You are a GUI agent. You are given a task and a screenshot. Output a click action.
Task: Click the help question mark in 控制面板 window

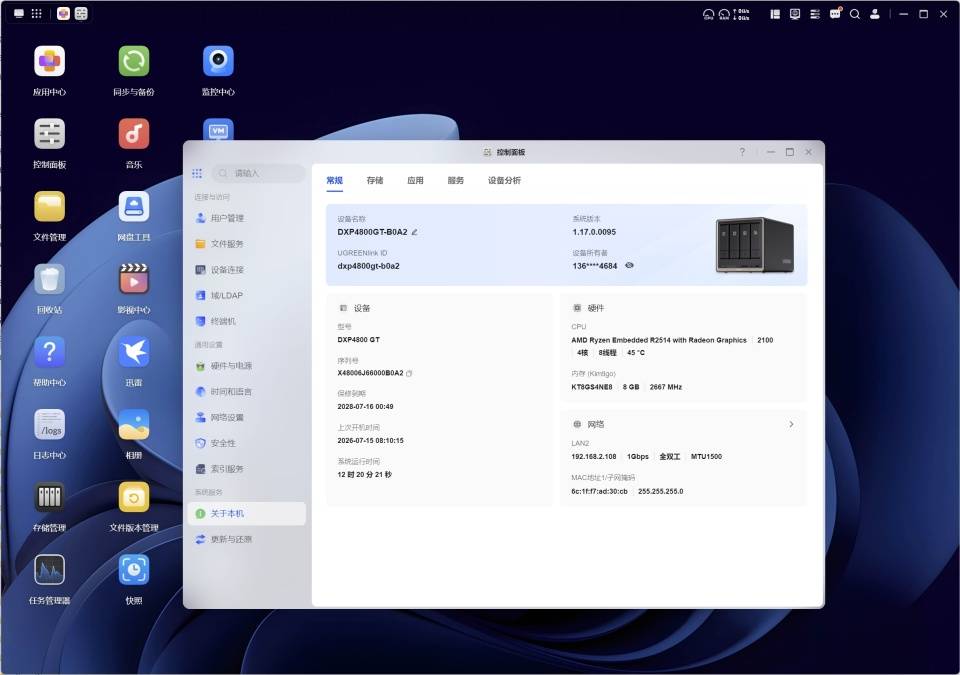coord(742,152)
